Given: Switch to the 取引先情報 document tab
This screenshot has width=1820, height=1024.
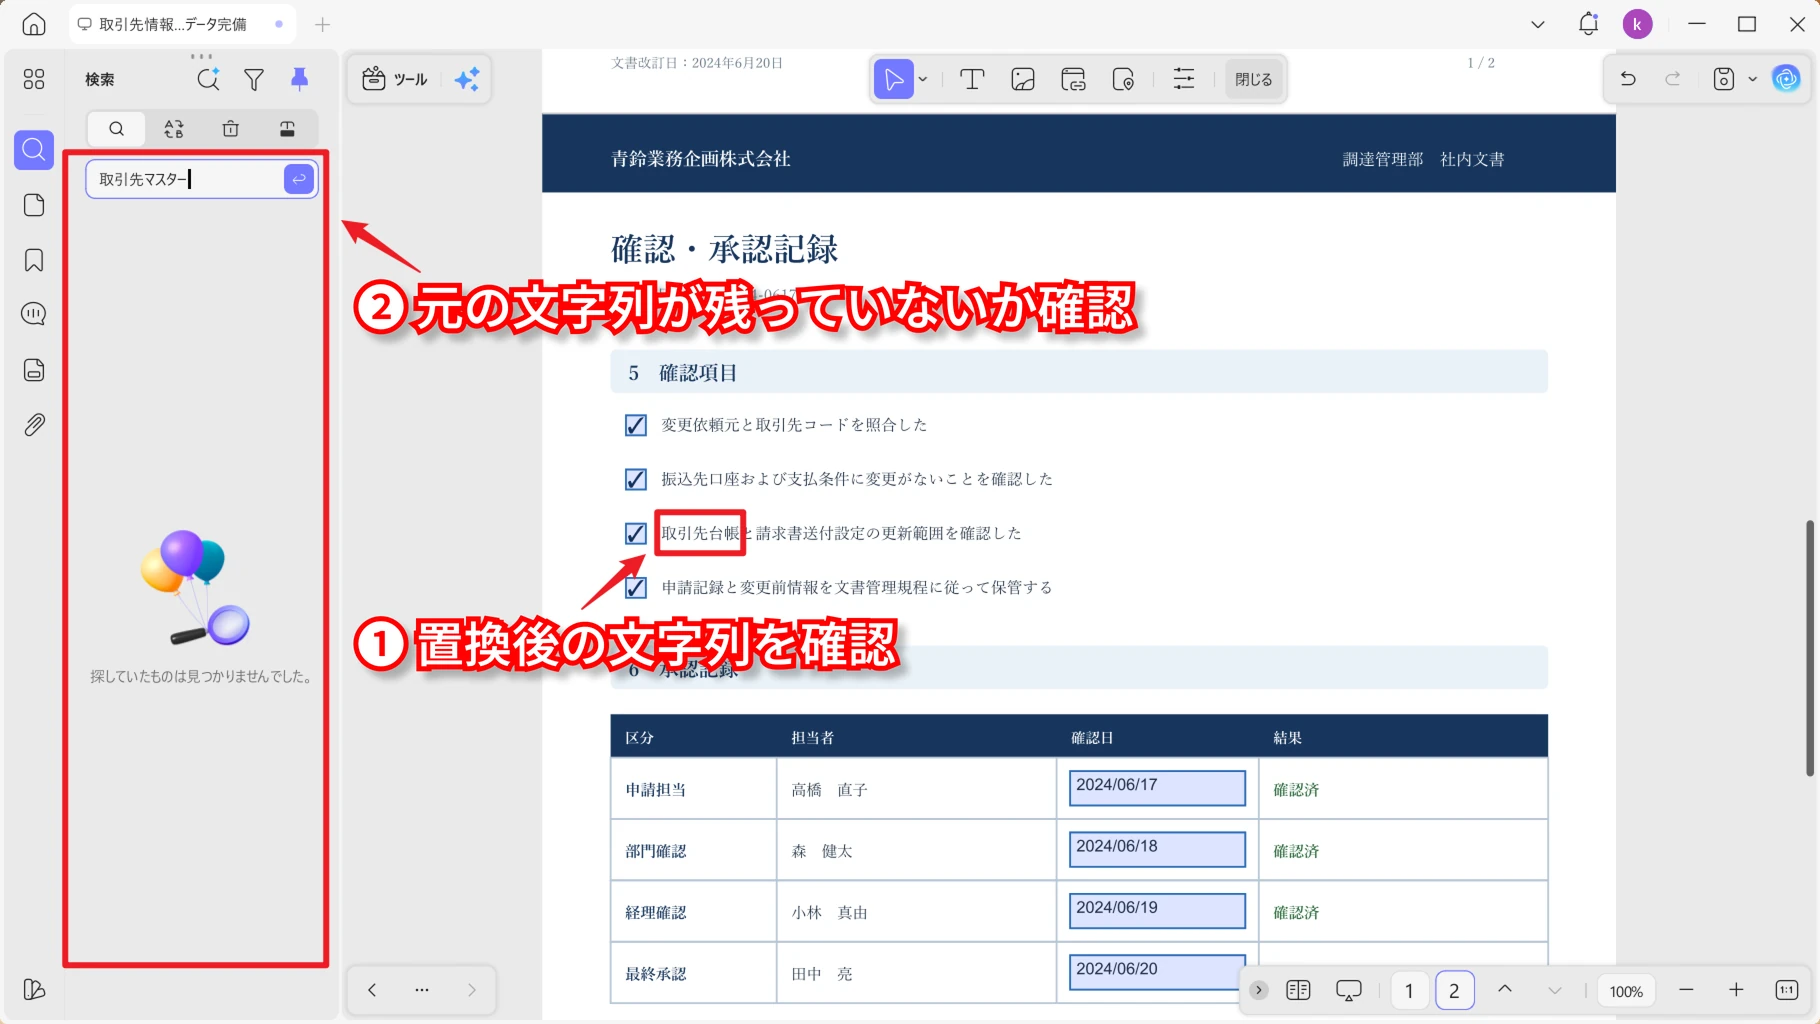Looking at the screenshot, I should [180, 24].
